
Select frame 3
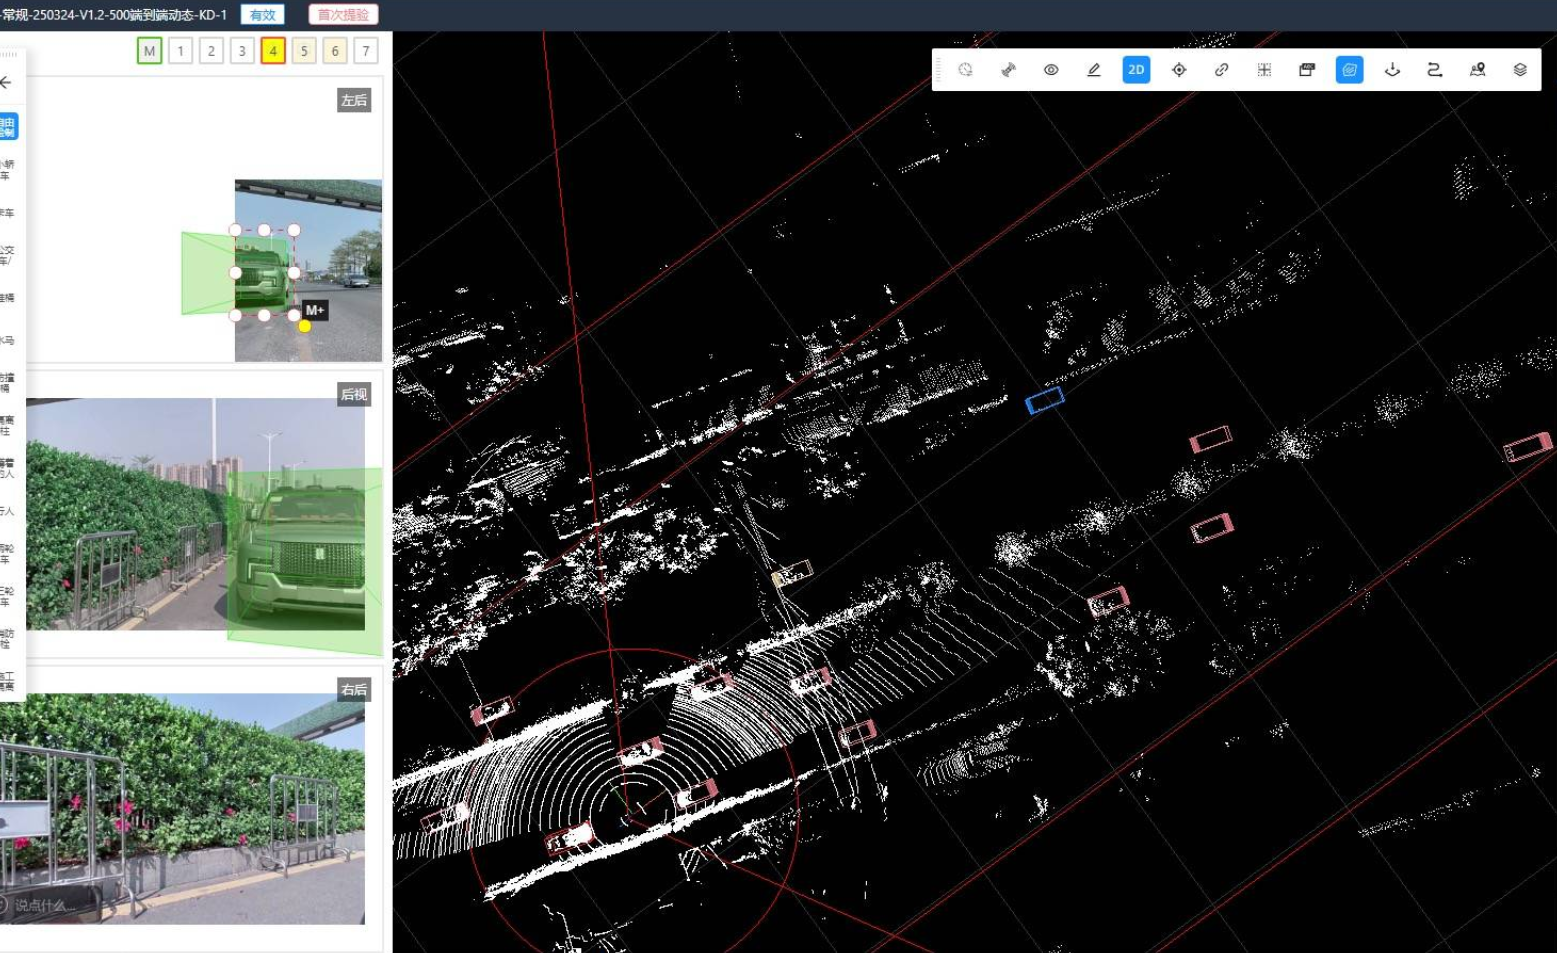[x=242, y=51]
